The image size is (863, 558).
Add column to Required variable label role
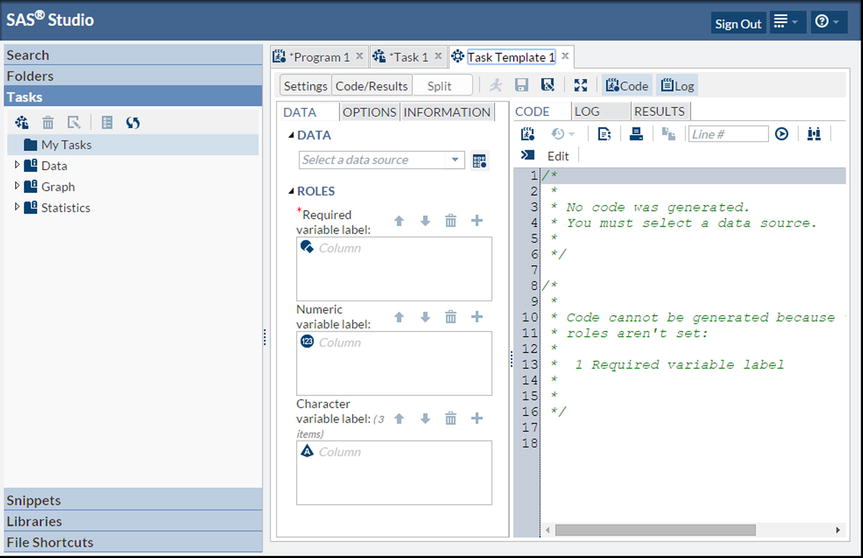(x=477, y=221)
